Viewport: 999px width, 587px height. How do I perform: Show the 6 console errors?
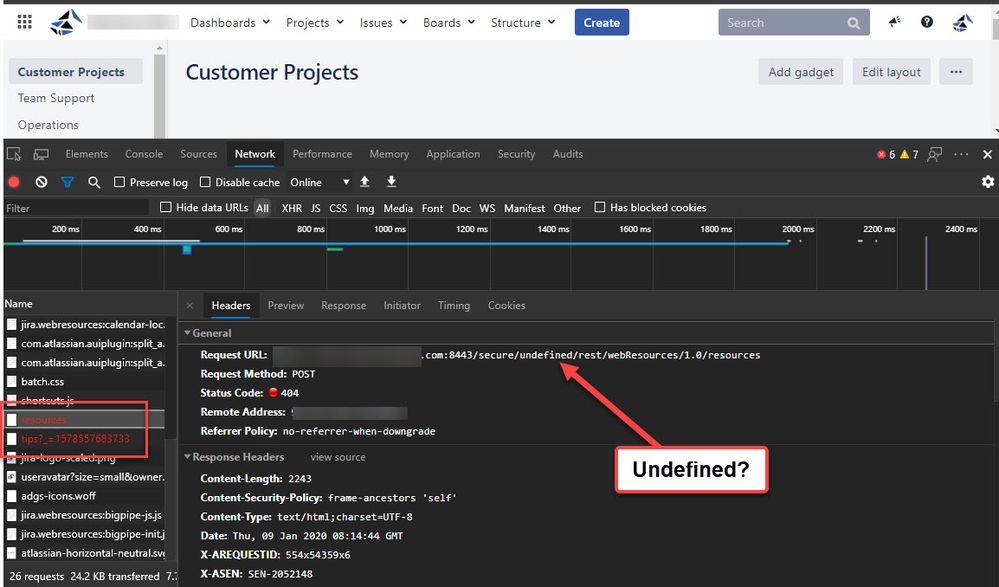coord(886,154)
